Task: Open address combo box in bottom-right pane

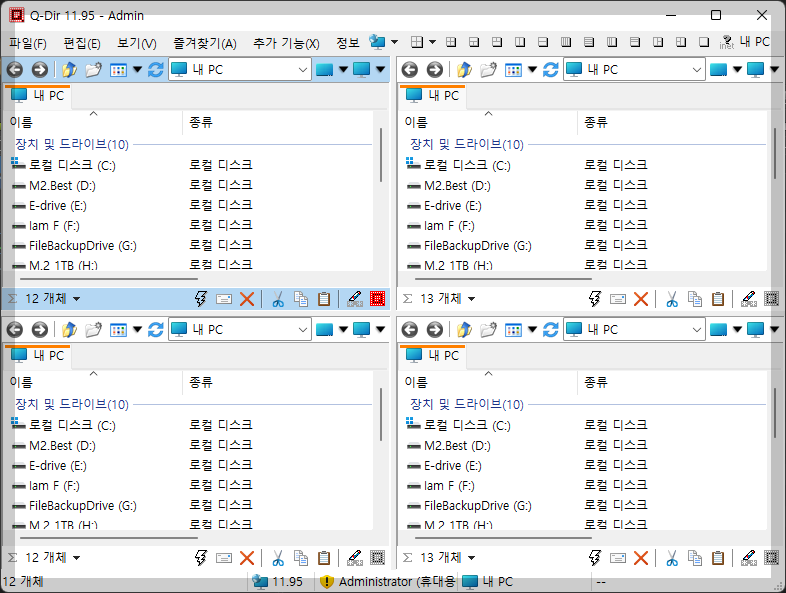Action: pyautogui.click(x=634, y=329)
